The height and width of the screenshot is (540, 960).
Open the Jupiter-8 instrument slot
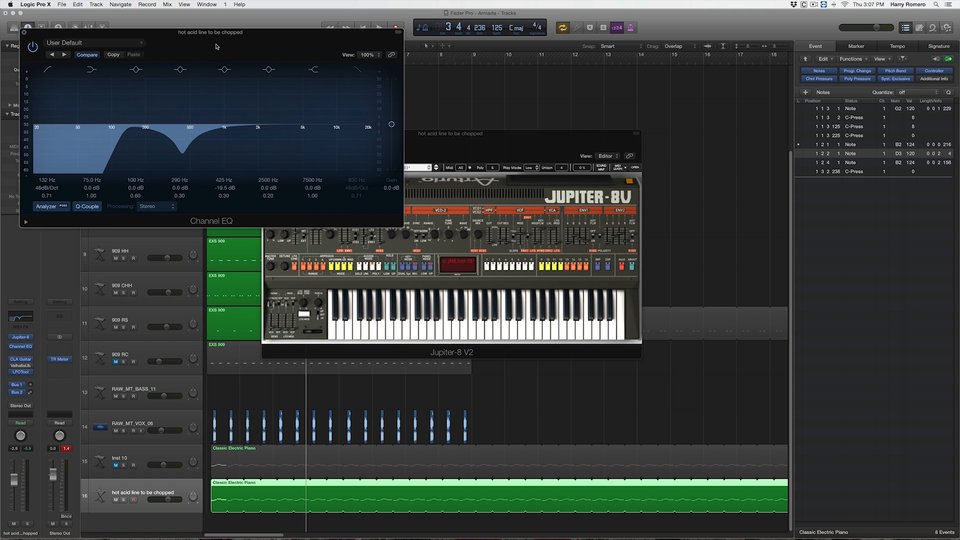[x=20, y=337]
